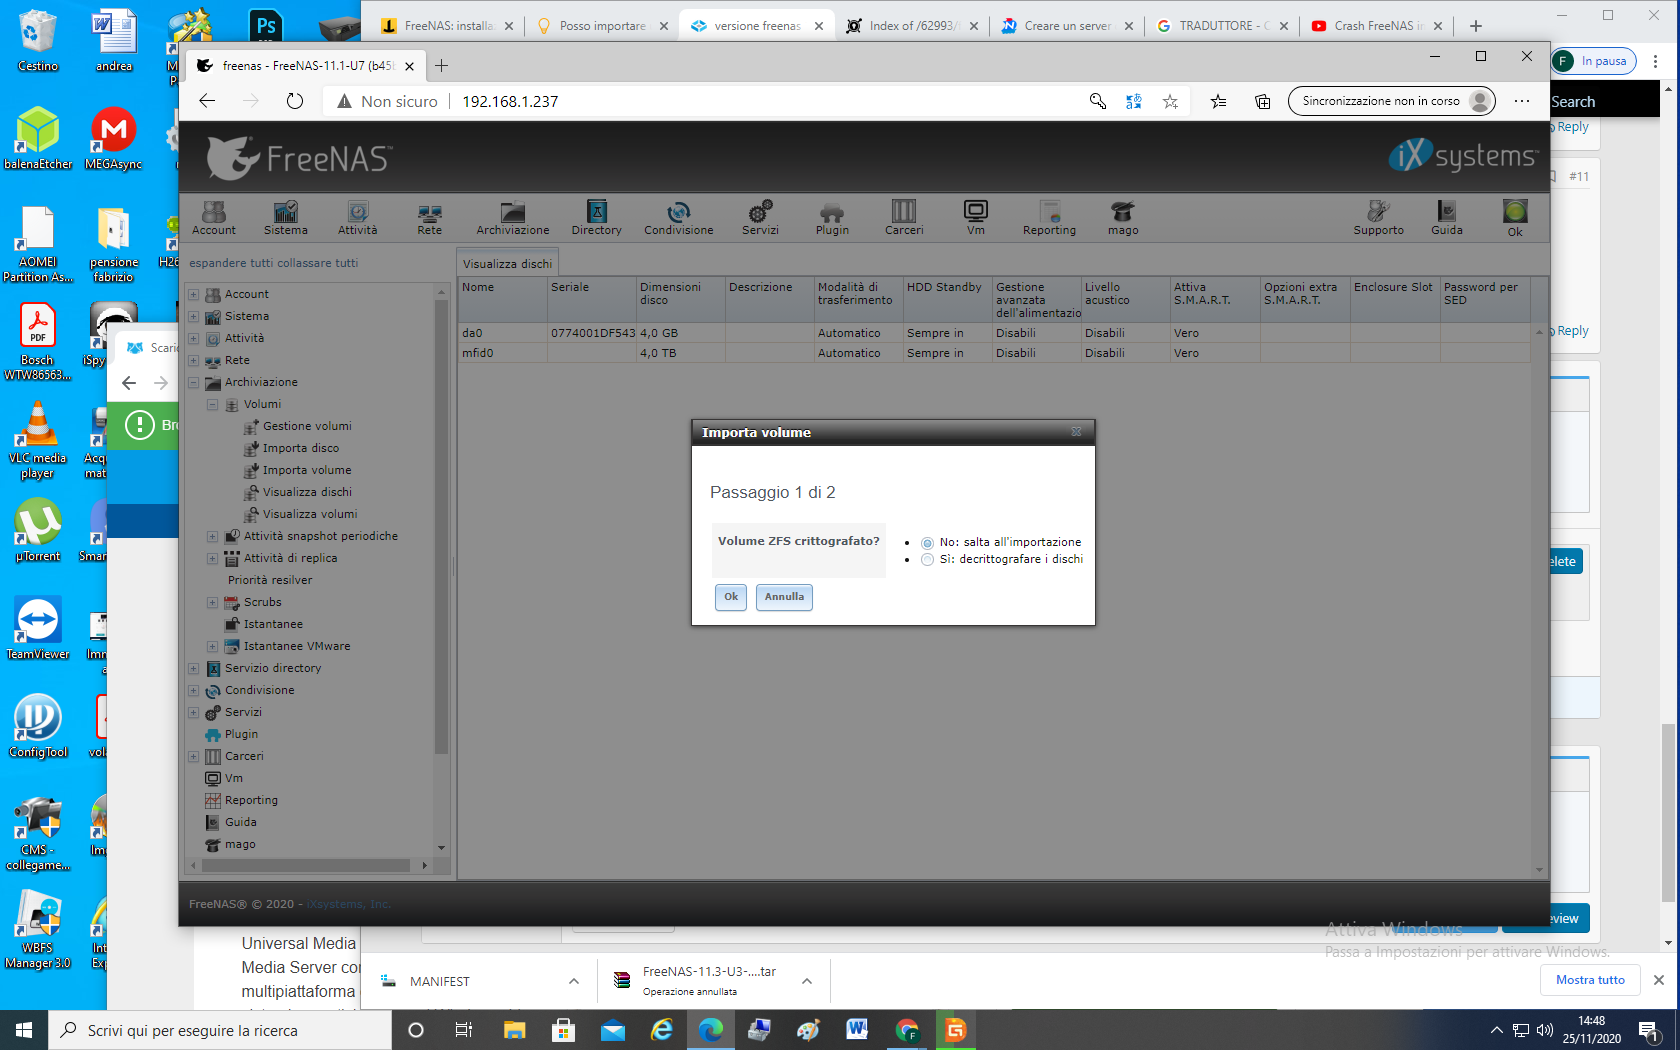Open the Supporto toolbar icon

tap(1378, 217)
